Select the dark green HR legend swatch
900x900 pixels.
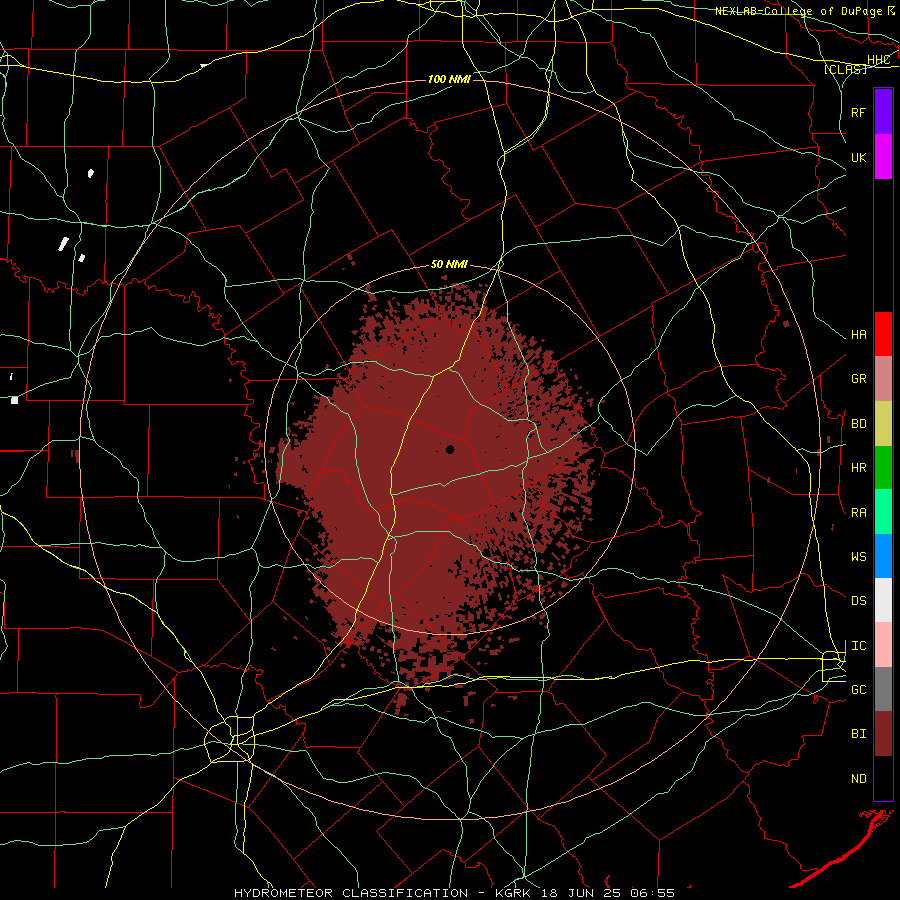tap(883, 467)
